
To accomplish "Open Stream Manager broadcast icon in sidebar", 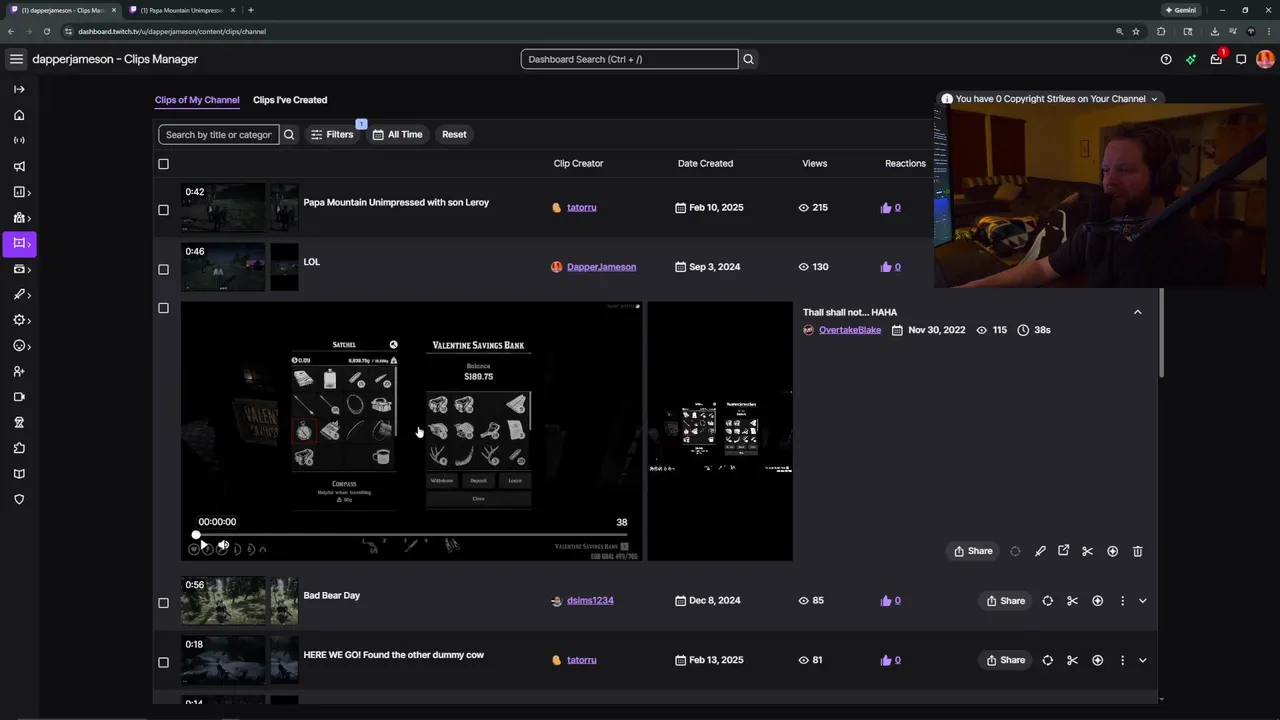I will pyautogui.click(x=19, y=141).
